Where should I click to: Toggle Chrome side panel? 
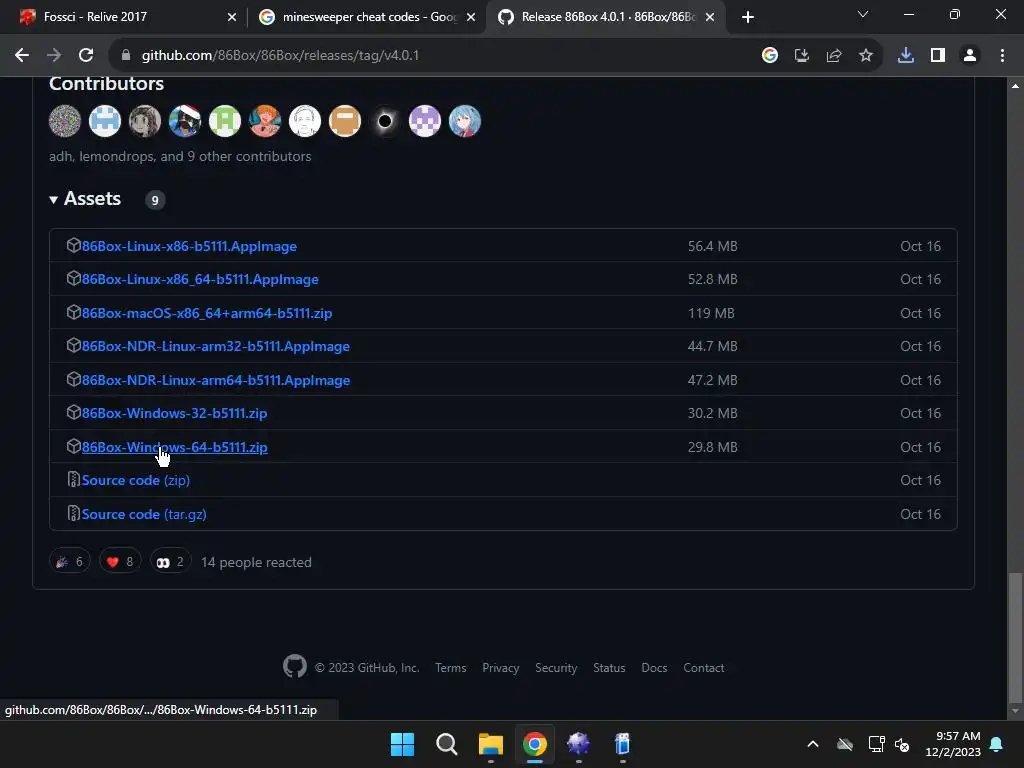[x=938, y=56]
